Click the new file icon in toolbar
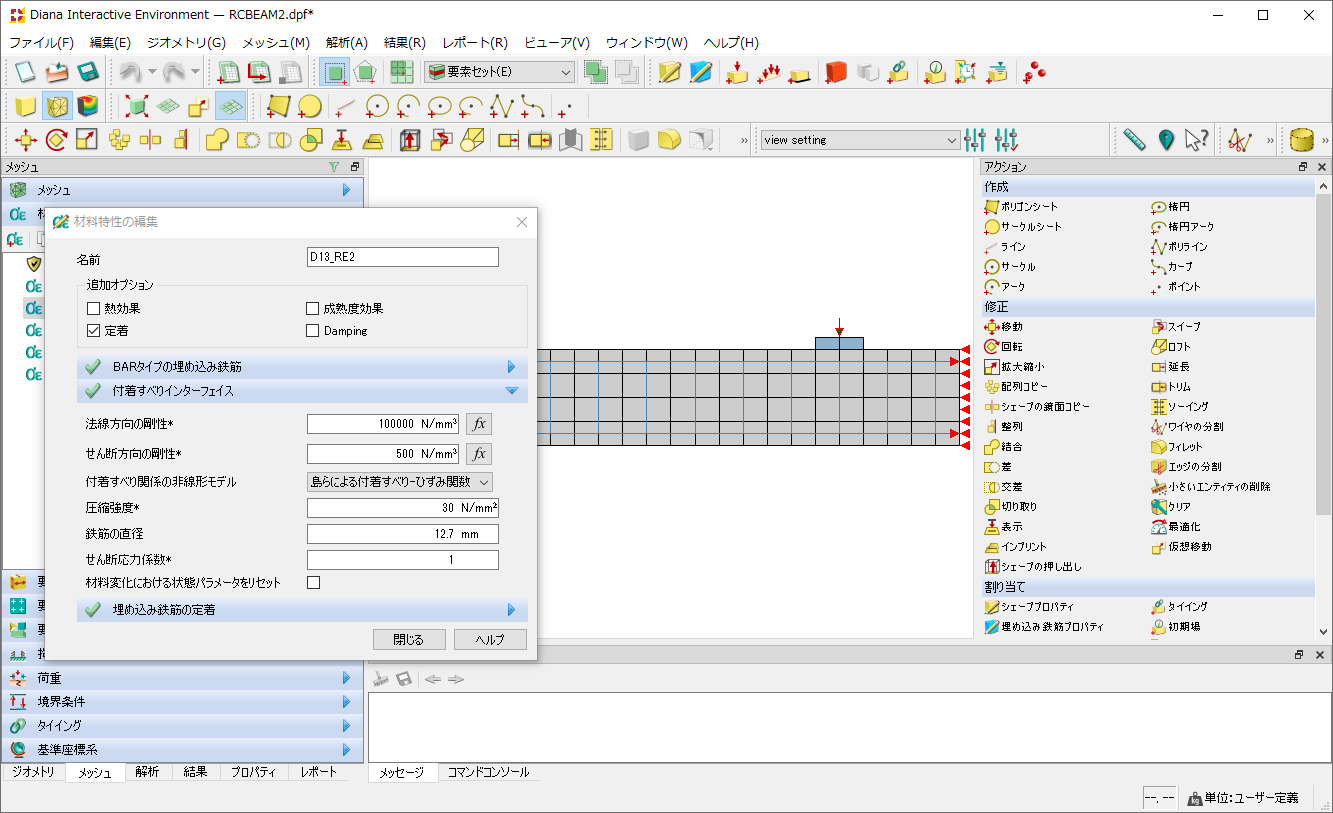 point(25,72)
